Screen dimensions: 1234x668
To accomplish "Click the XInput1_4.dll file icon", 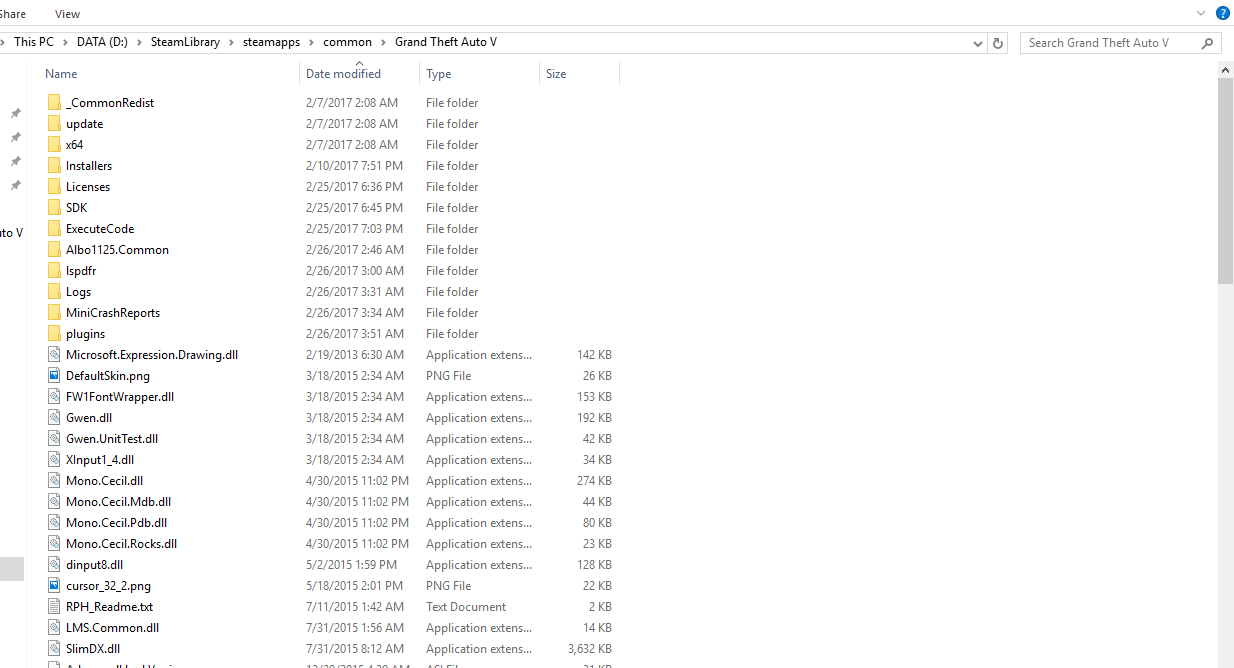I will pos(54,459).
